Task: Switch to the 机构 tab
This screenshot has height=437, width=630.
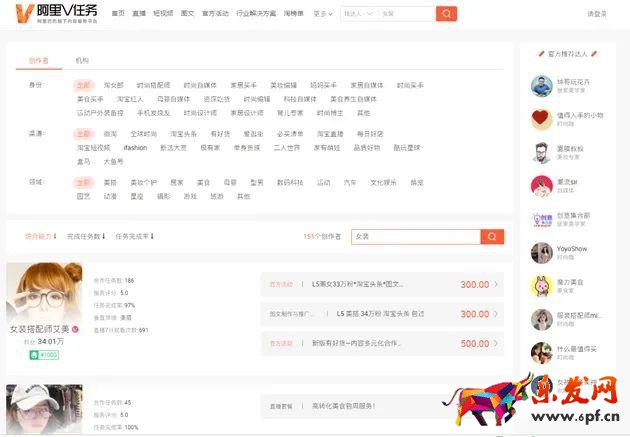Action: (82, 60)
